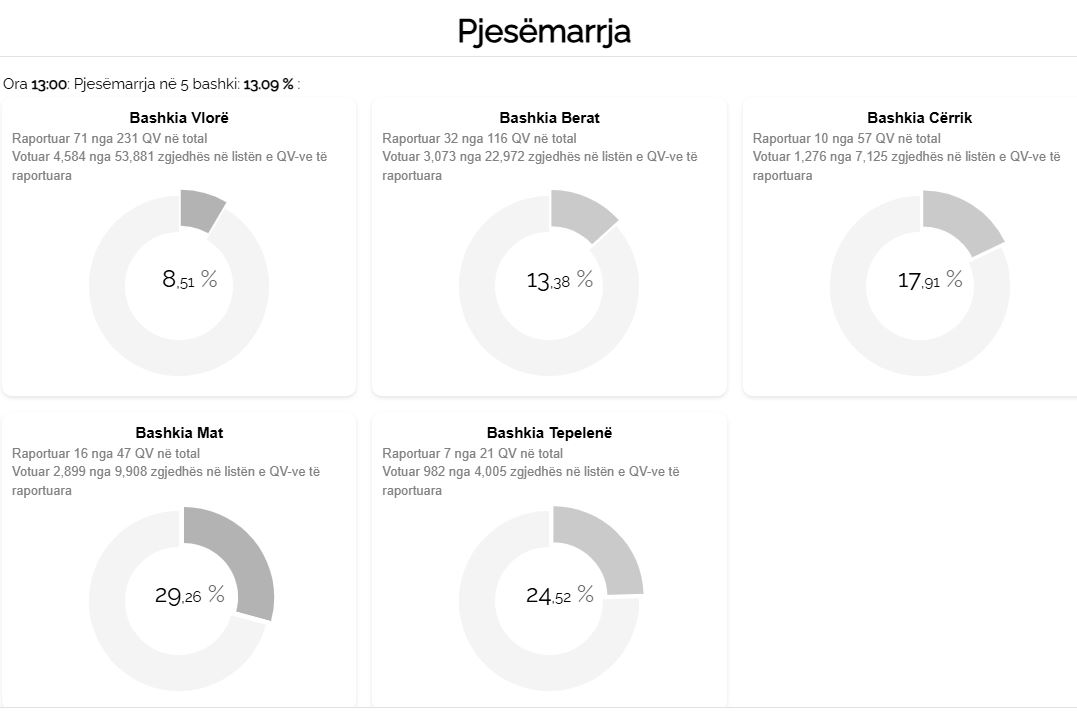Open the Bashkia Berat card title
The image size is (1077, 723).
pyautogui.click(x=549, y=118)
